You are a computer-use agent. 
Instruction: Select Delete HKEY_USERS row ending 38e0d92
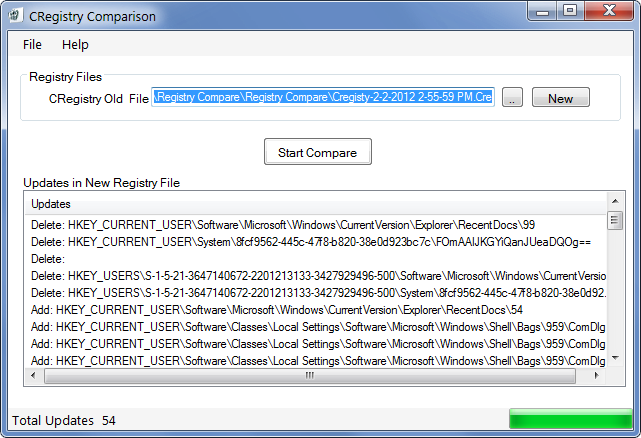pos(318,293)
